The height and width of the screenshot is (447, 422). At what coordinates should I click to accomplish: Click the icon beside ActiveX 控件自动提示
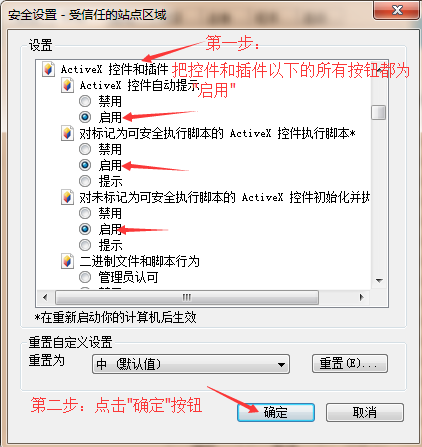67,85
